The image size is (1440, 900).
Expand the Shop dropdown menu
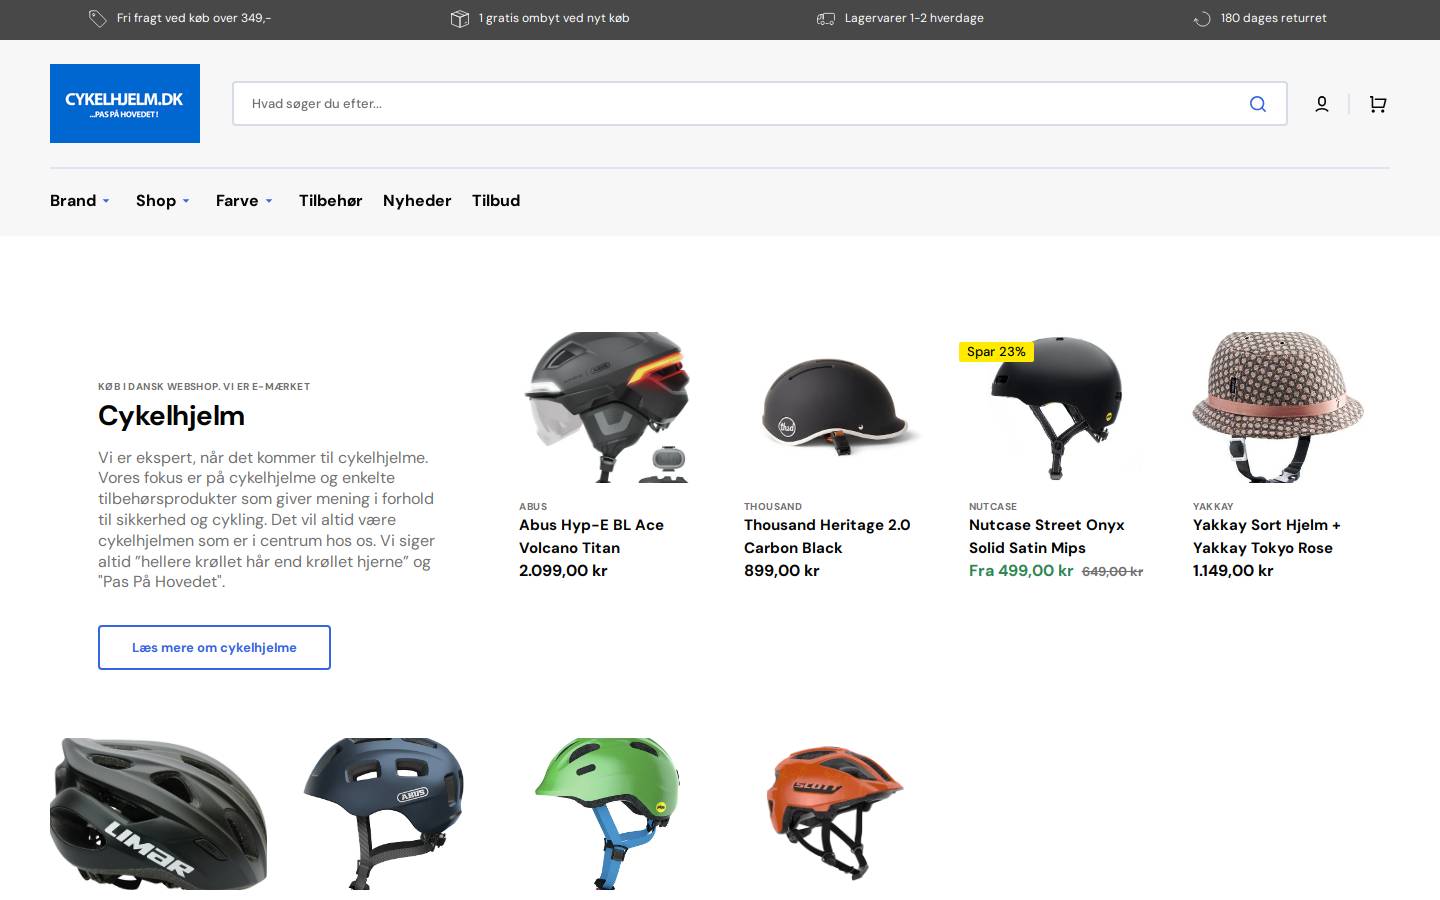pyautogui.click(x=163, y=201)
